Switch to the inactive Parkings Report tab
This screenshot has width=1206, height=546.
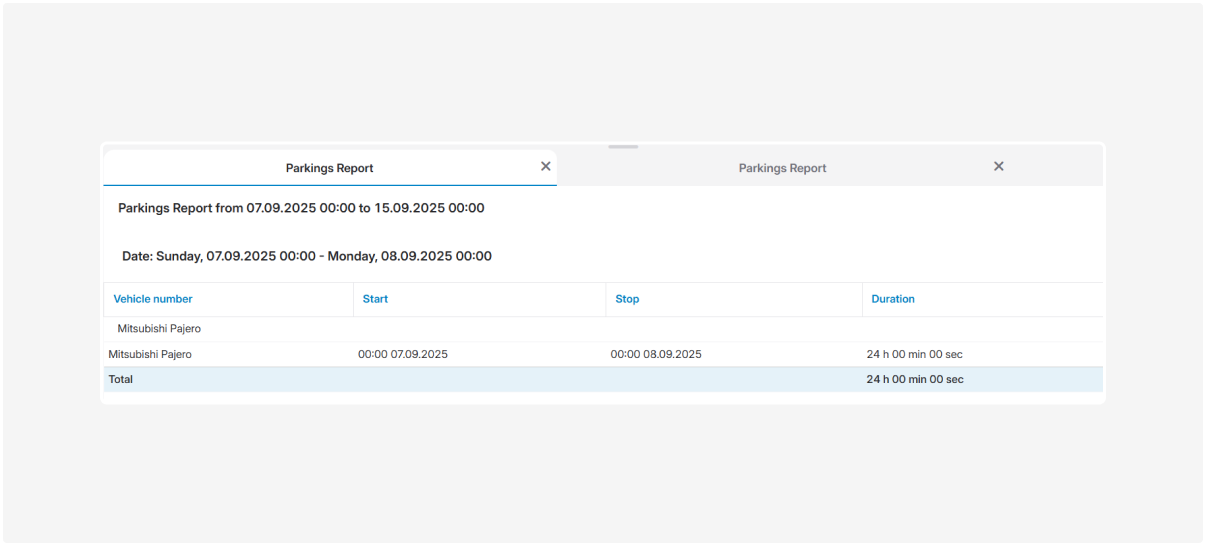pos(782,168)
